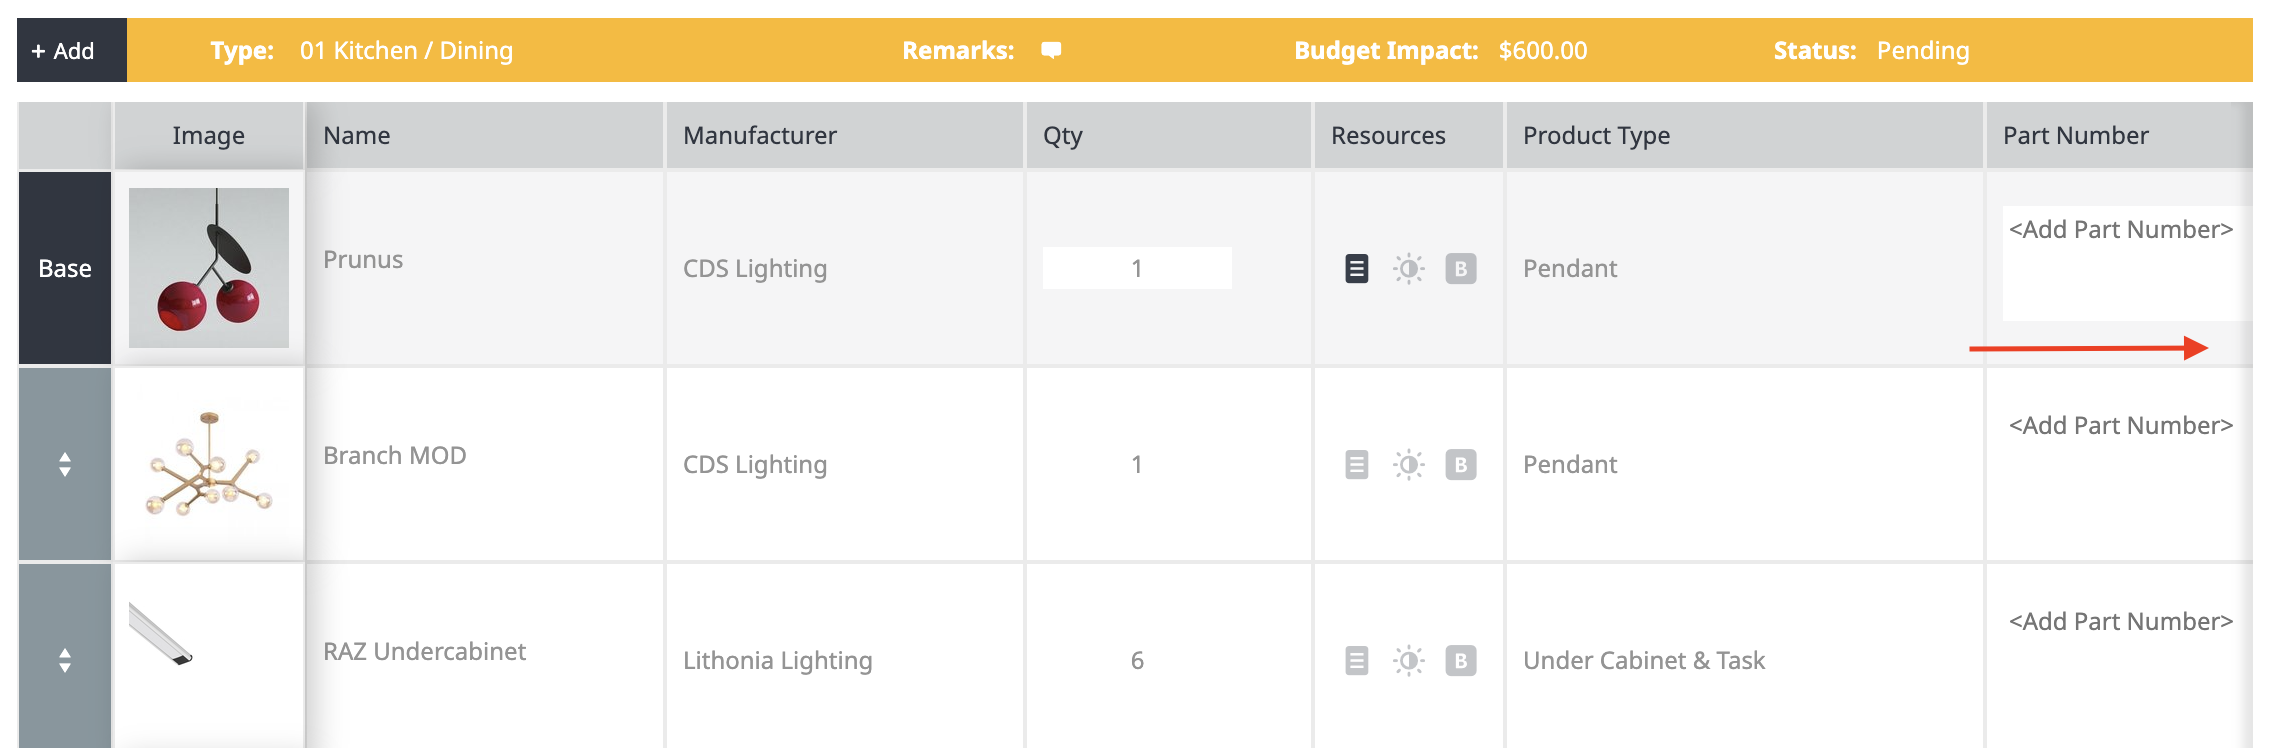This screenshot has height=748, width=2270.
Task: Open the Prunus pendant thumbnail
Action: coord(209,268)
